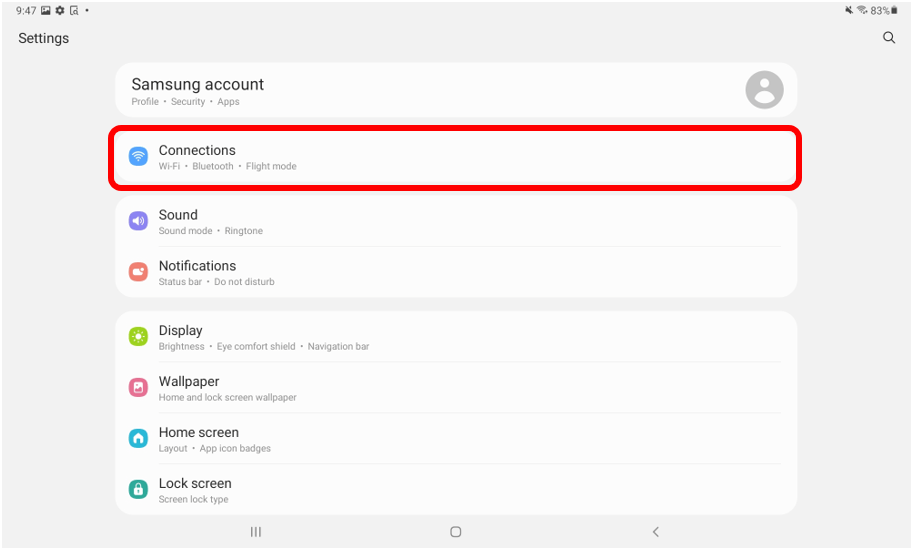Open the Display settings entry
The image size is (913, 551).
tap(456, 337)
